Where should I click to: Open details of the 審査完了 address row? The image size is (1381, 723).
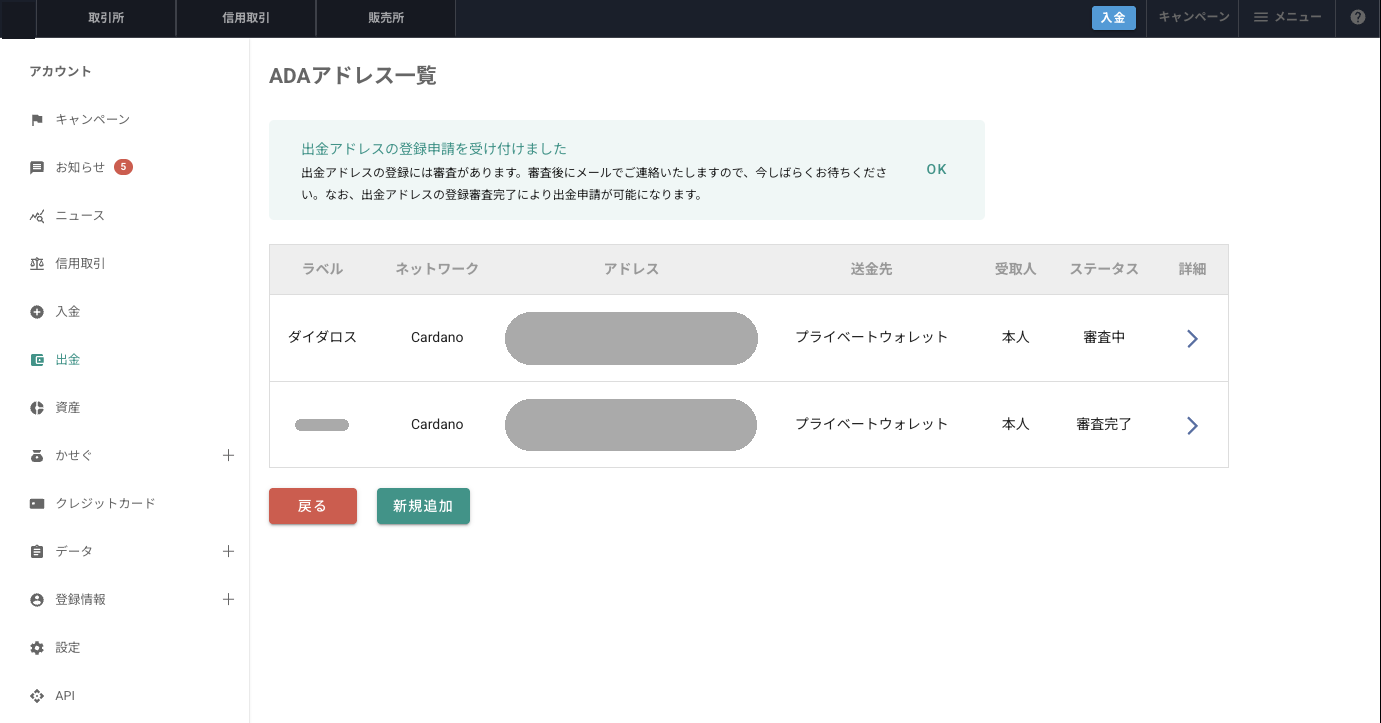pyautogui.click(x=1192, y=426)
